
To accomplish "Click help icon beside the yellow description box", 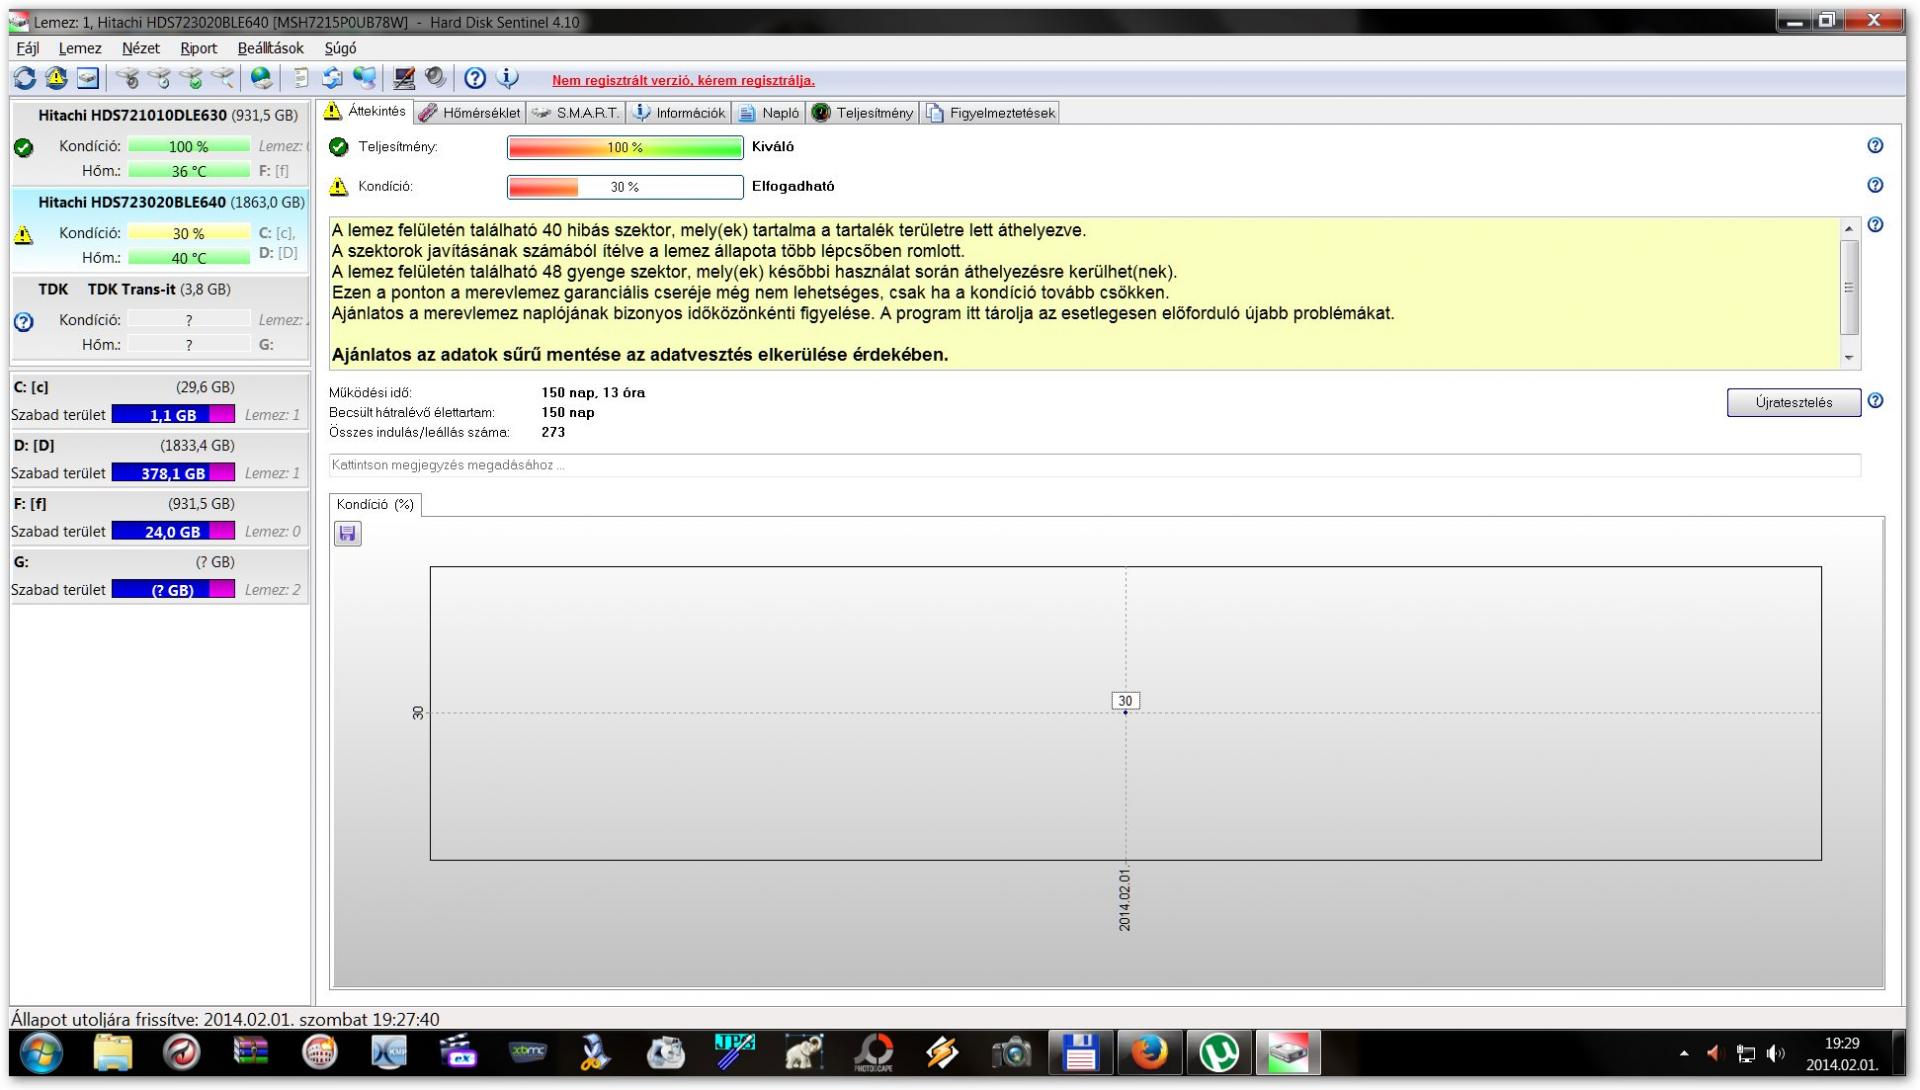I will click(1875, 225).
